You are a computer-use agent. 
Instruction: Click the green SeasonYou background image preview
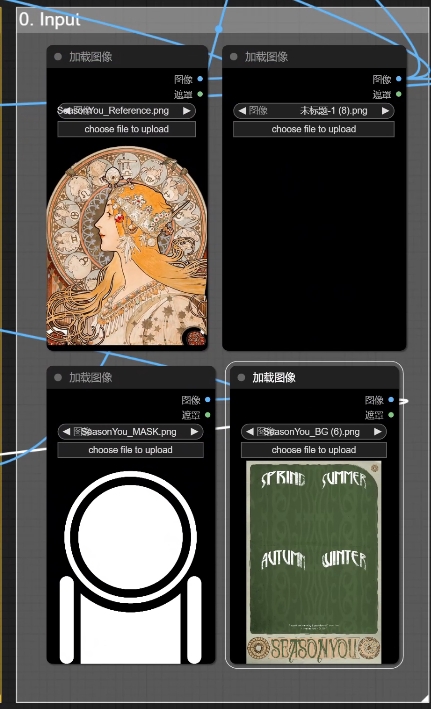[x=314, y=562]
